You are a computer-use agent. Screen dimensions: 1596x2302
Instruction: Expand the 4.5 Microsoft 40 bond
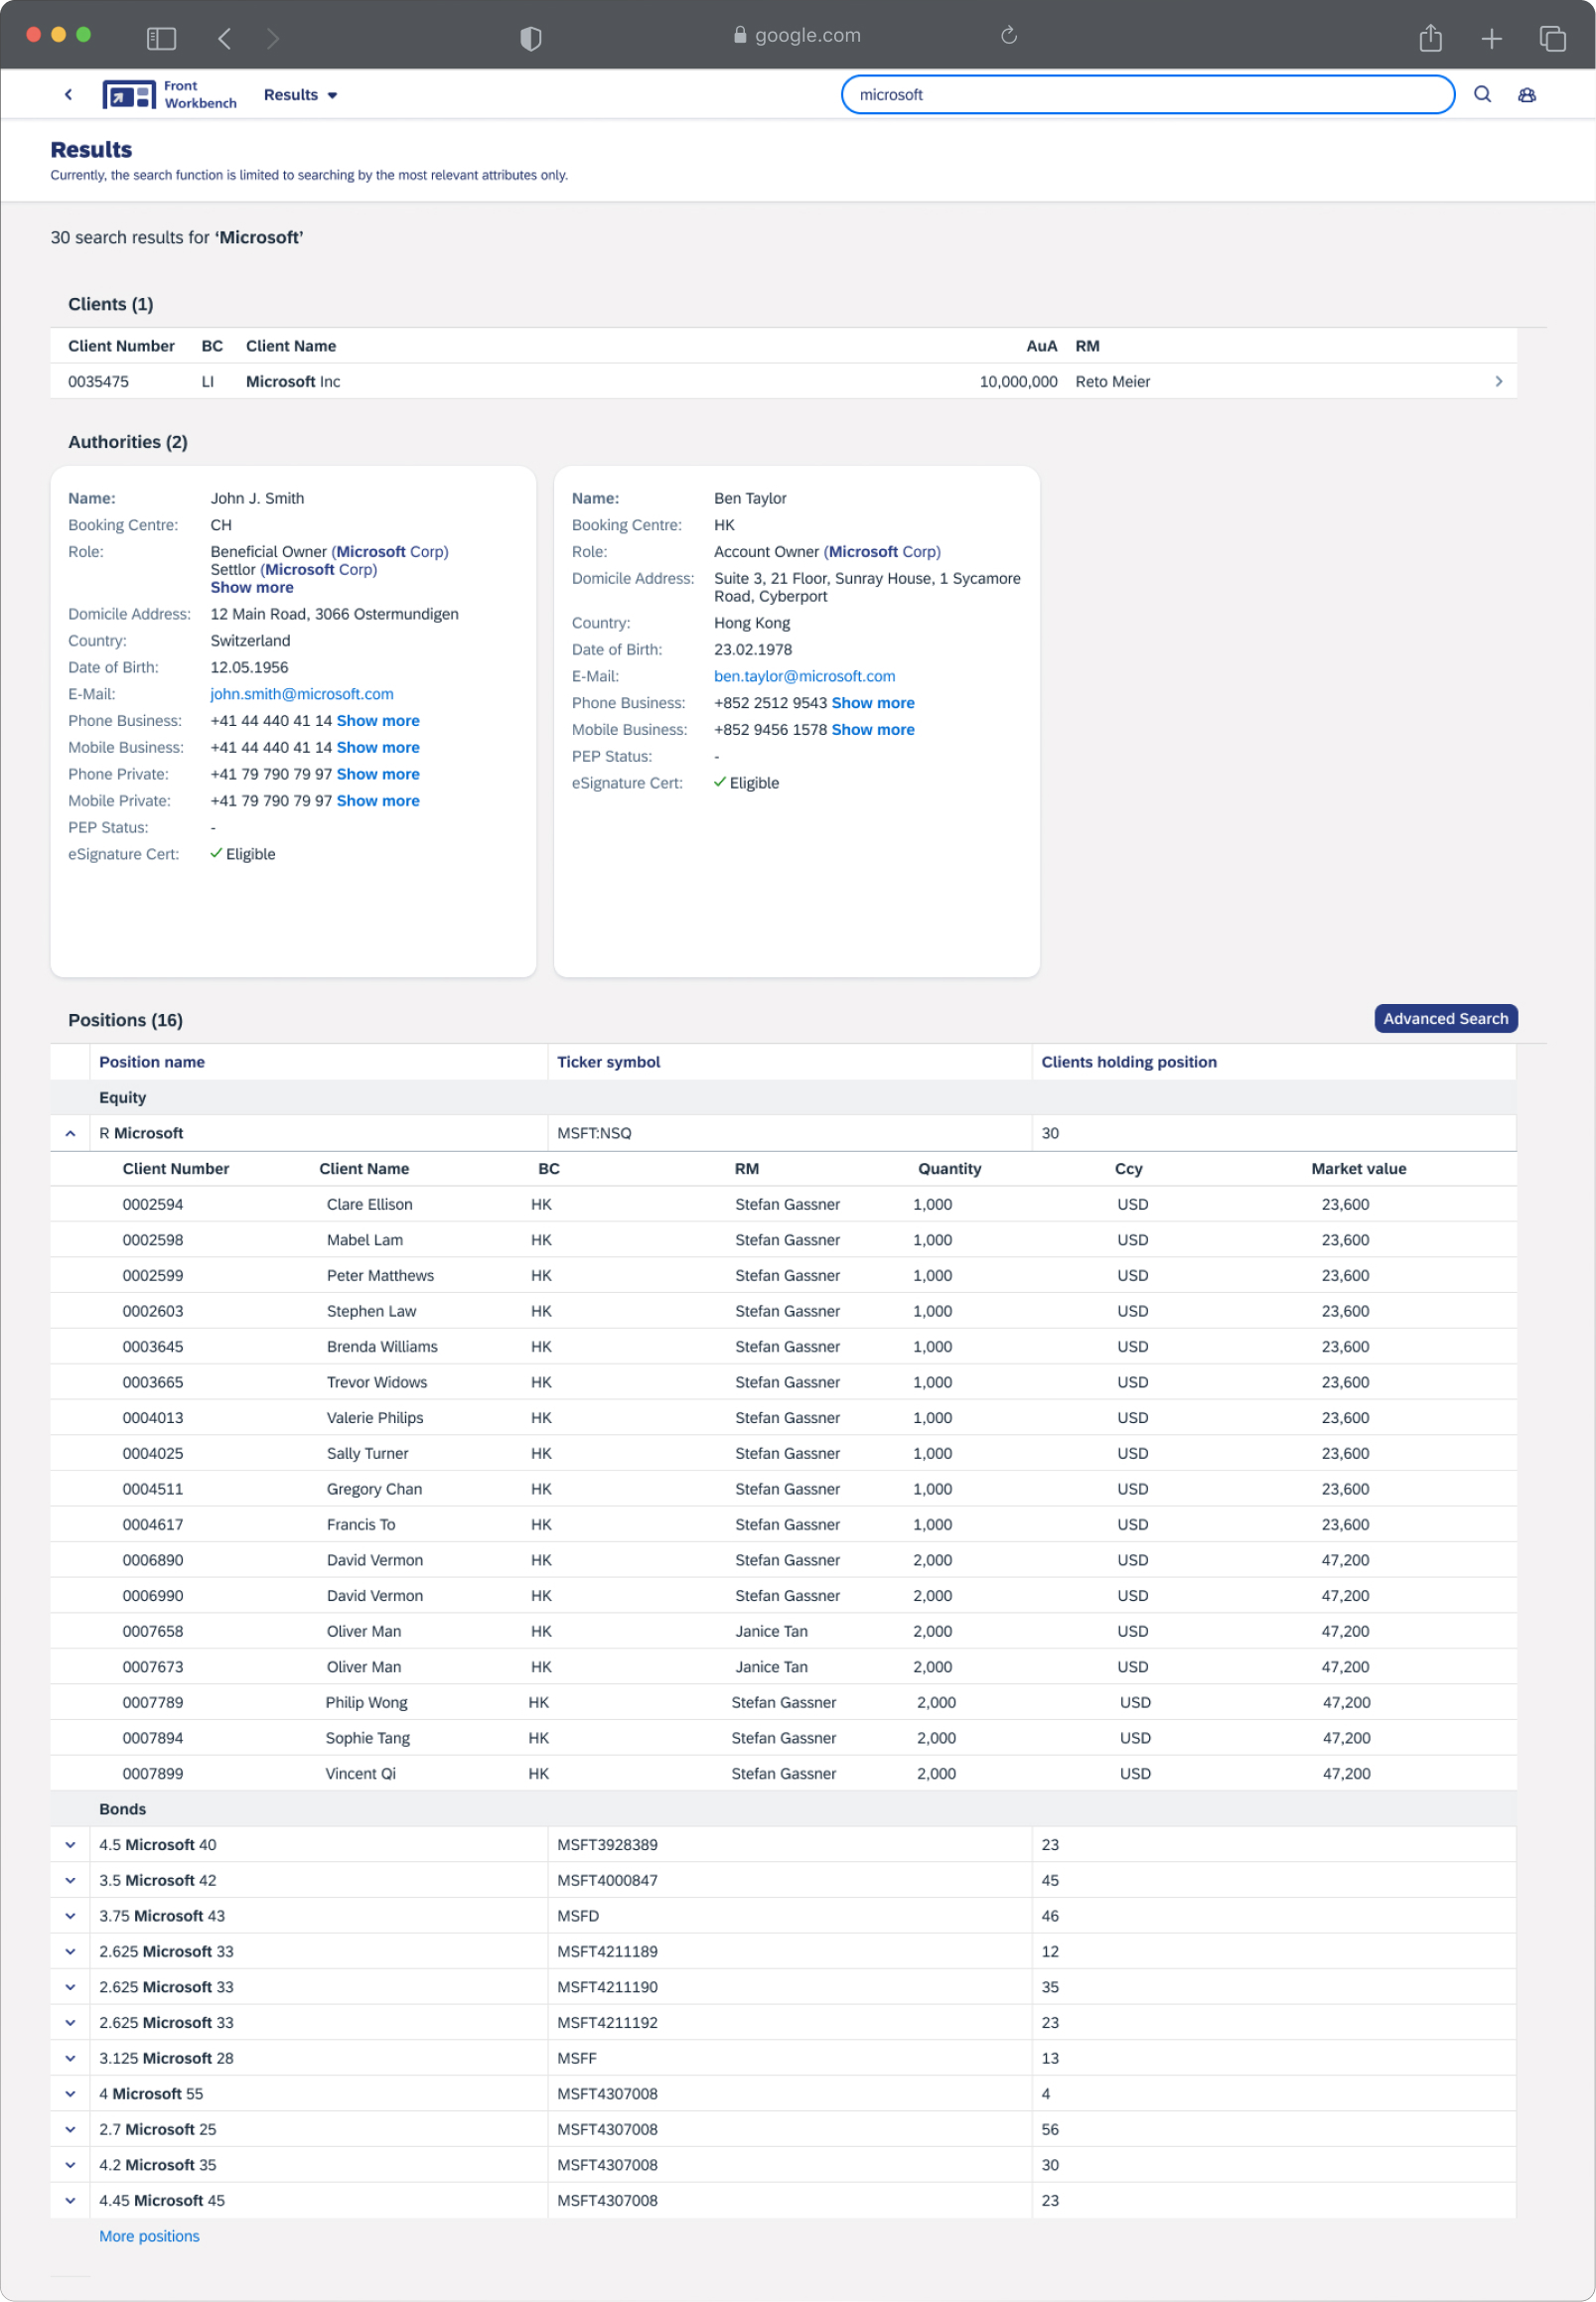70,1844
